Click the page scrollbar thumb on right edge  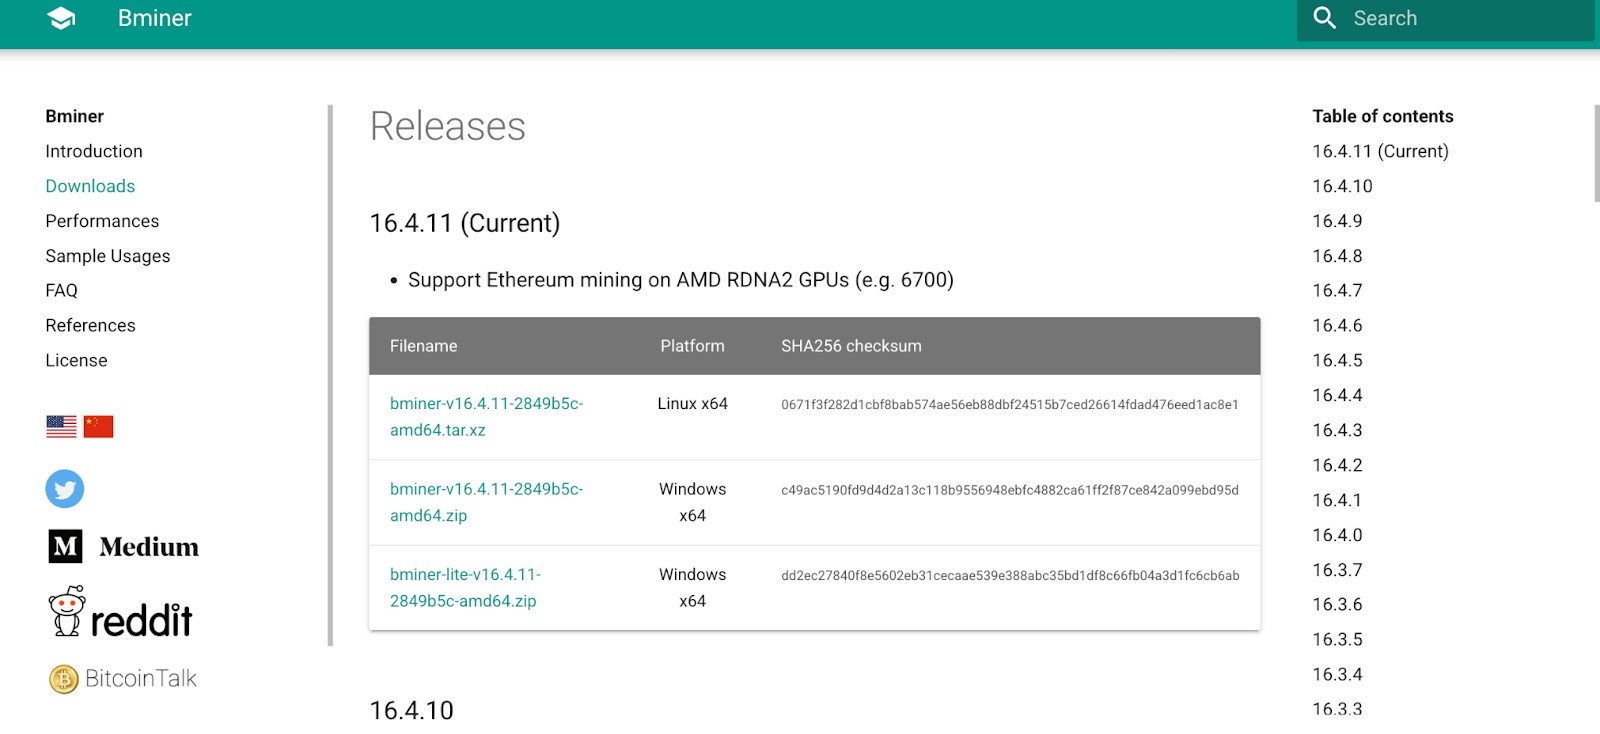point(1596,153)
